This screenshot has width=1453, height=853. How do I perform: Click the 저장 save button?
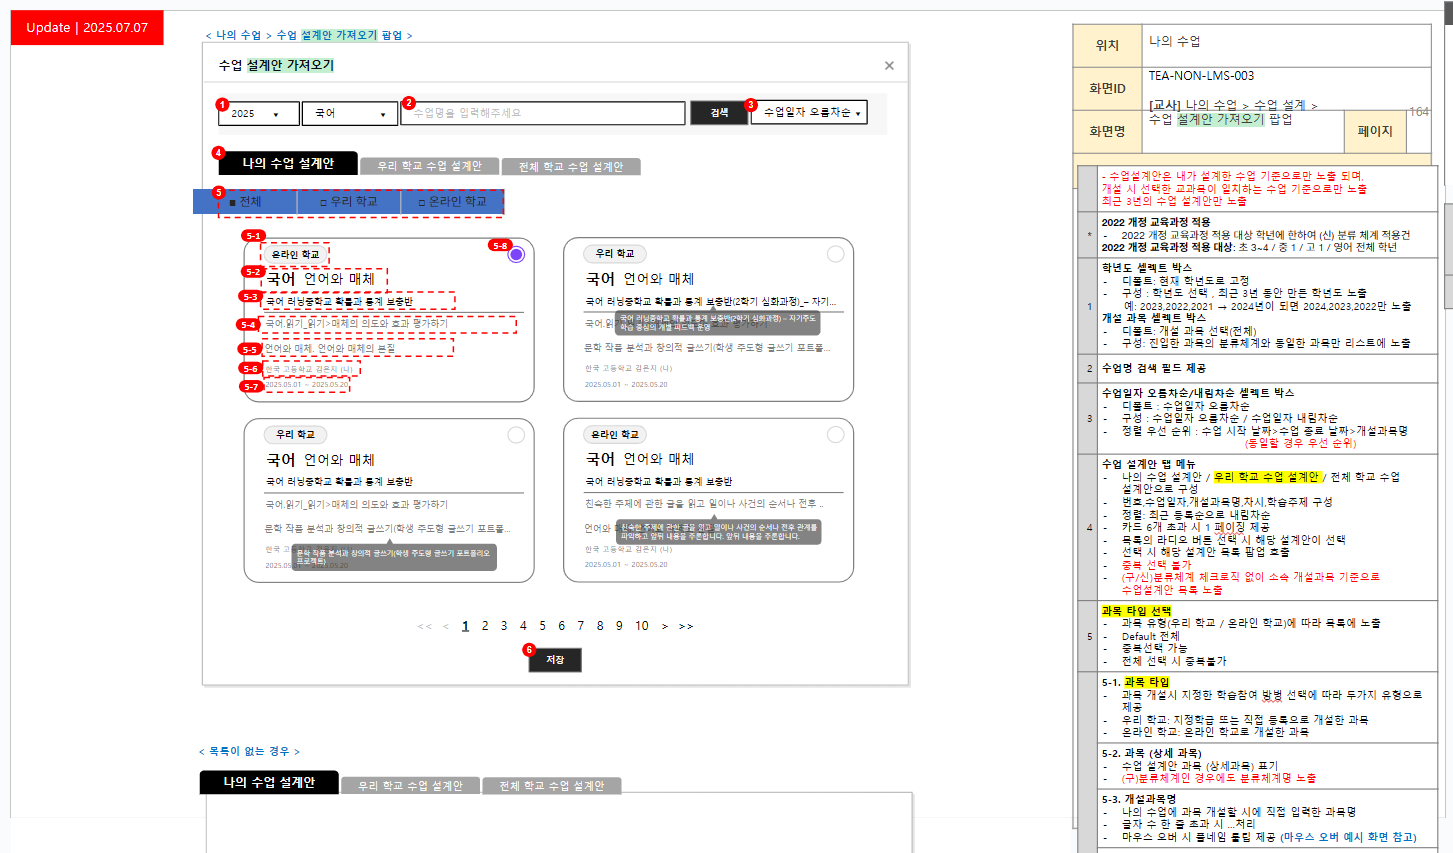(555, 660)
